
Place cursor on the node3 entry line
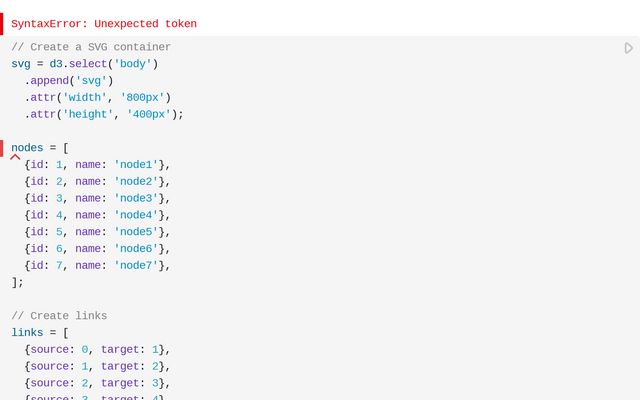pyautogui.click(x=97, y=198)
